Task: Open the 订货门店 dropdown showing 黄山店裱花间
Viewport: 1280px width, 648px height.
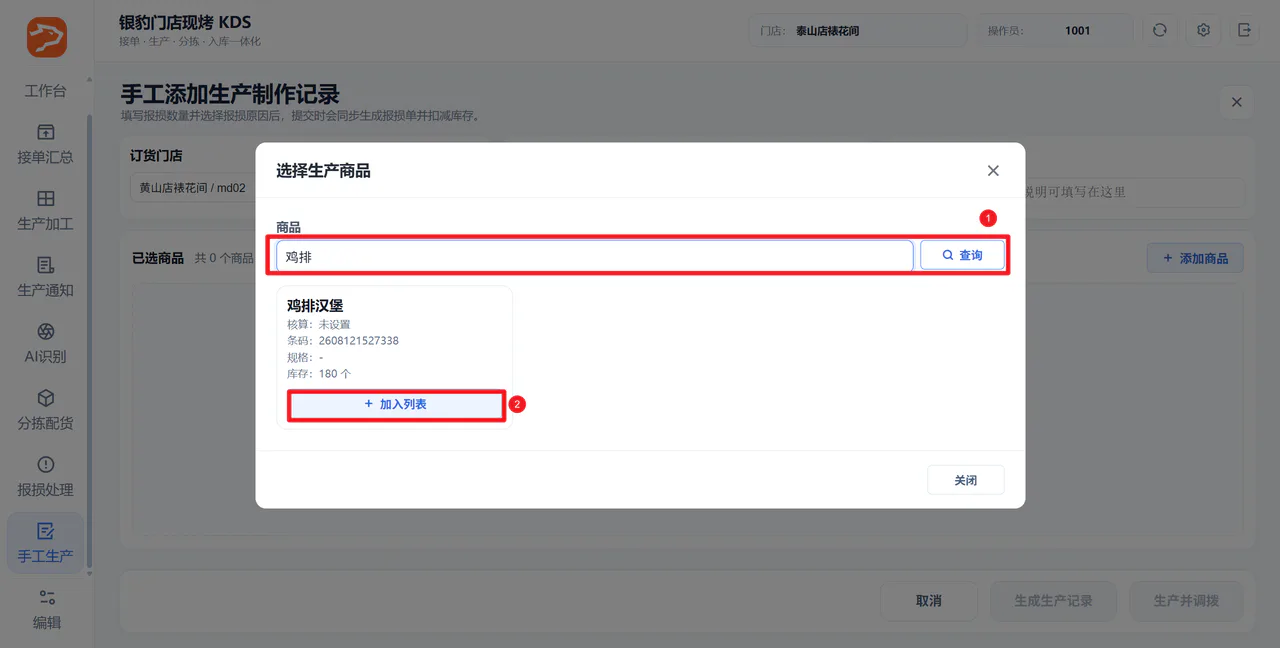Action: [x=193, y=188]
